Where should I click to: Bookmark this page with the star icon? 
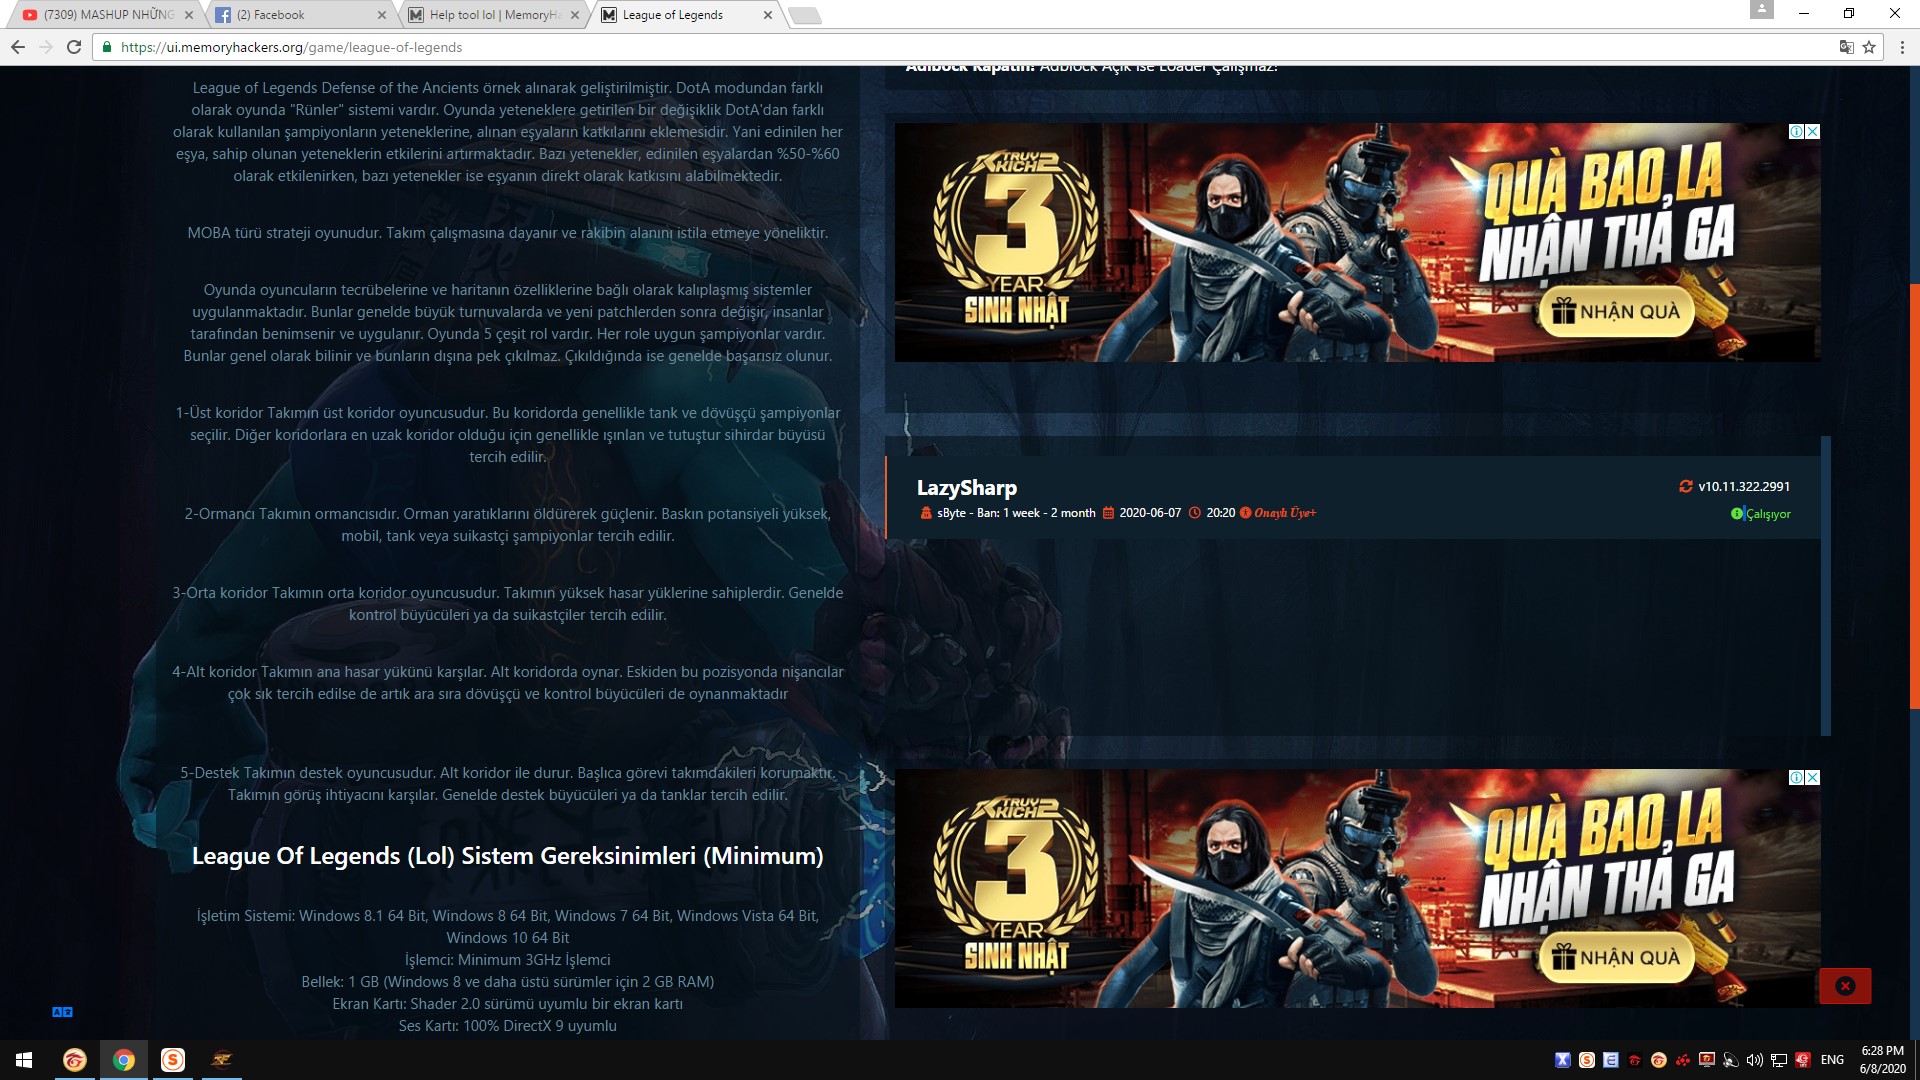[x=1869, y=47]
